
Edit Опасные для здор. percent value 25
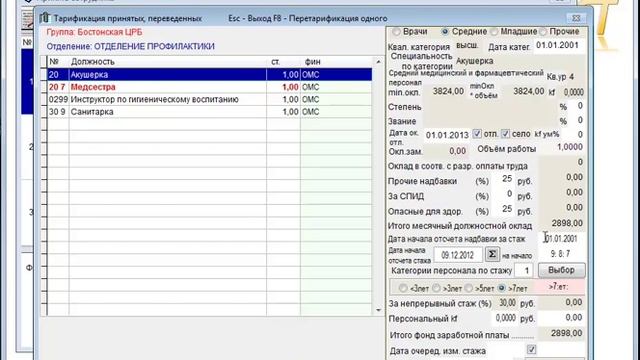[x=503, y=209]
